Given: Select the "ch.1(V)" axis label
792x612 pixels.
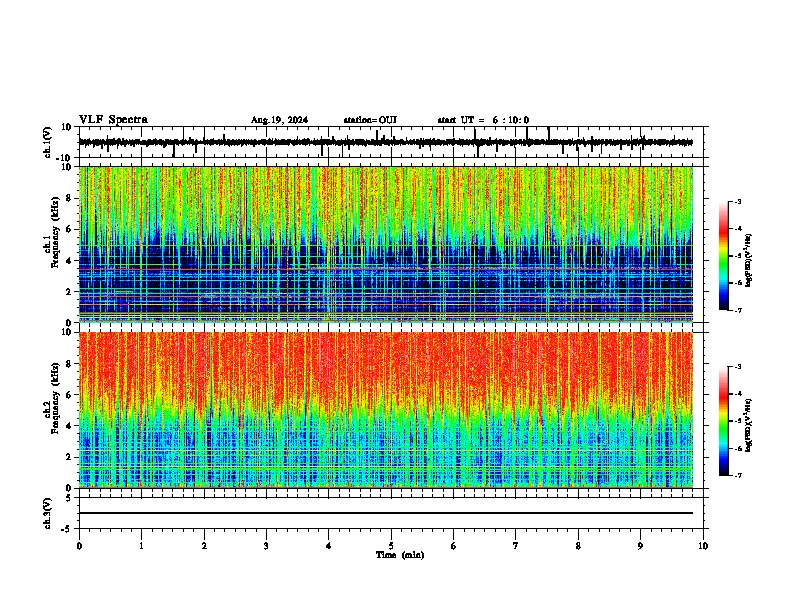Looking at the screenshot, I should pos(48,142).
